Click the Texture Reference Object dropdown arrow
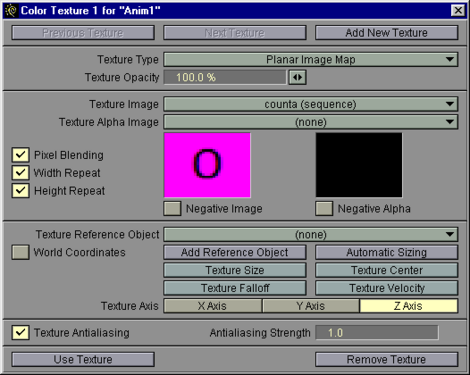 coord(450,235)
